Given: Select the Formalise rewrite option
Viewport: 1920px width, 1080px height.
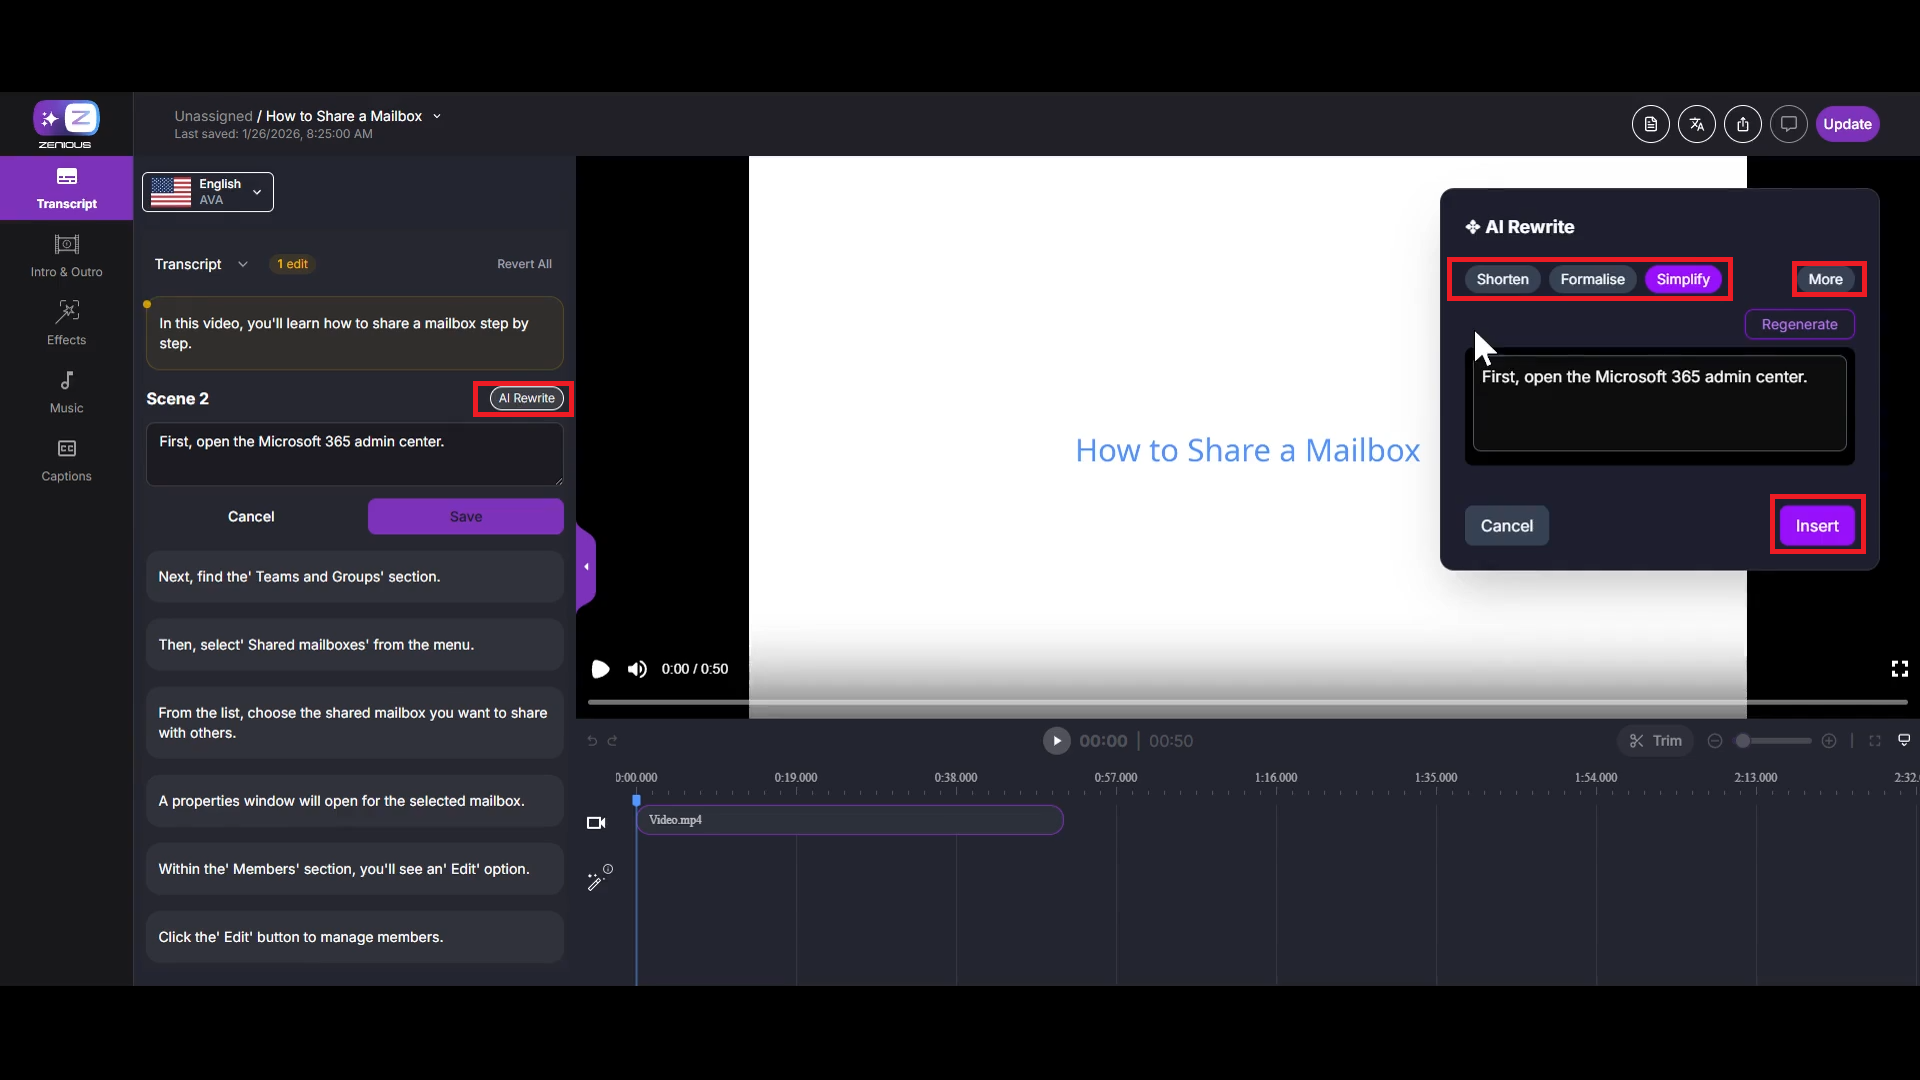Looking at the screenshot, I should pyautogui.click(x=1592, y=279).
